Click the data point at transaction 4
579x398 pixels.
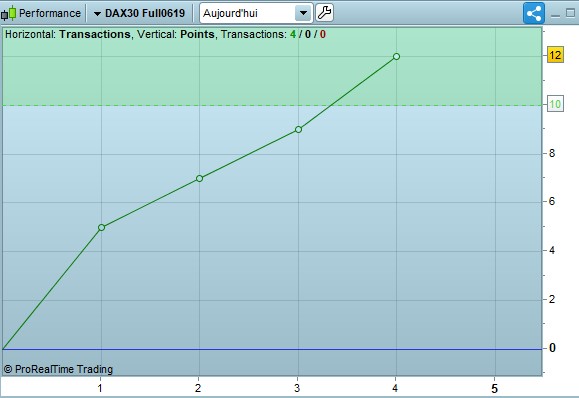396,56
